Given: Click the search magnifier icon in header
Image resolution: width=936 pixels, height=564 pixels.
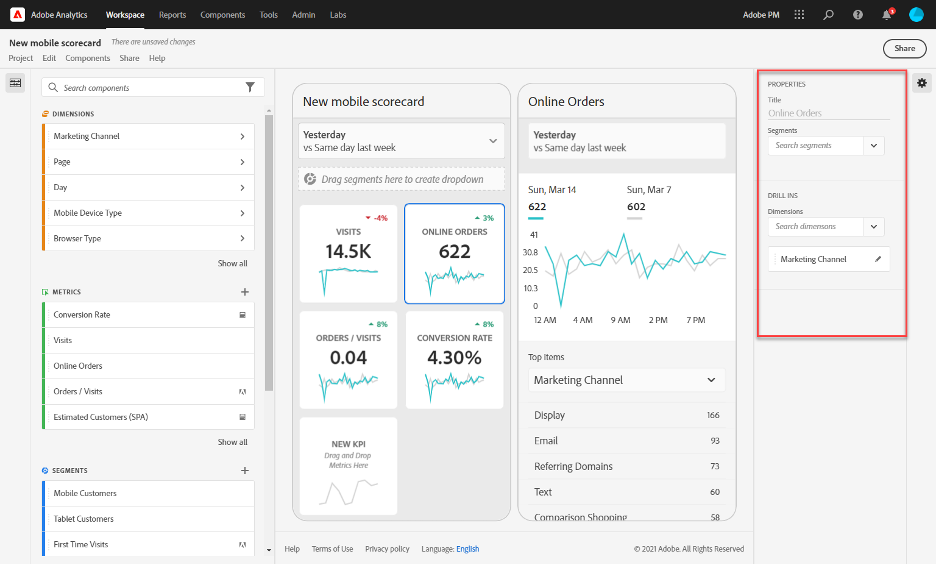Looking at the screenshot, I should tap(828, 15).
